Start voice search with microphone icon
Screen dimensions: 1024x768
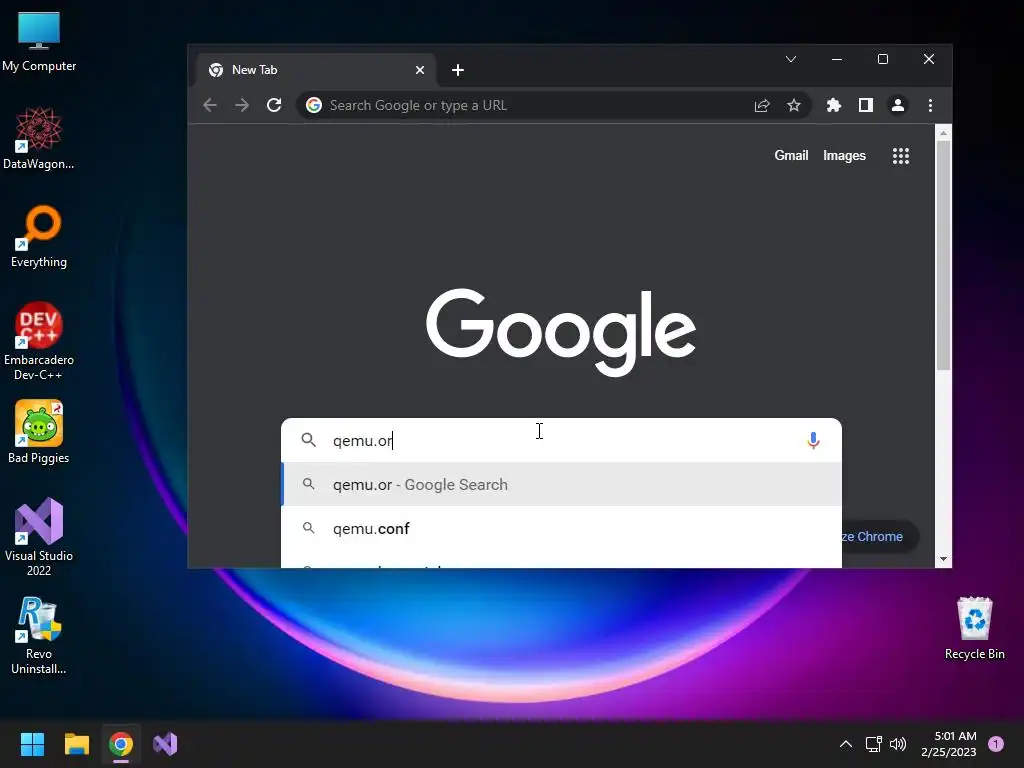813,440
